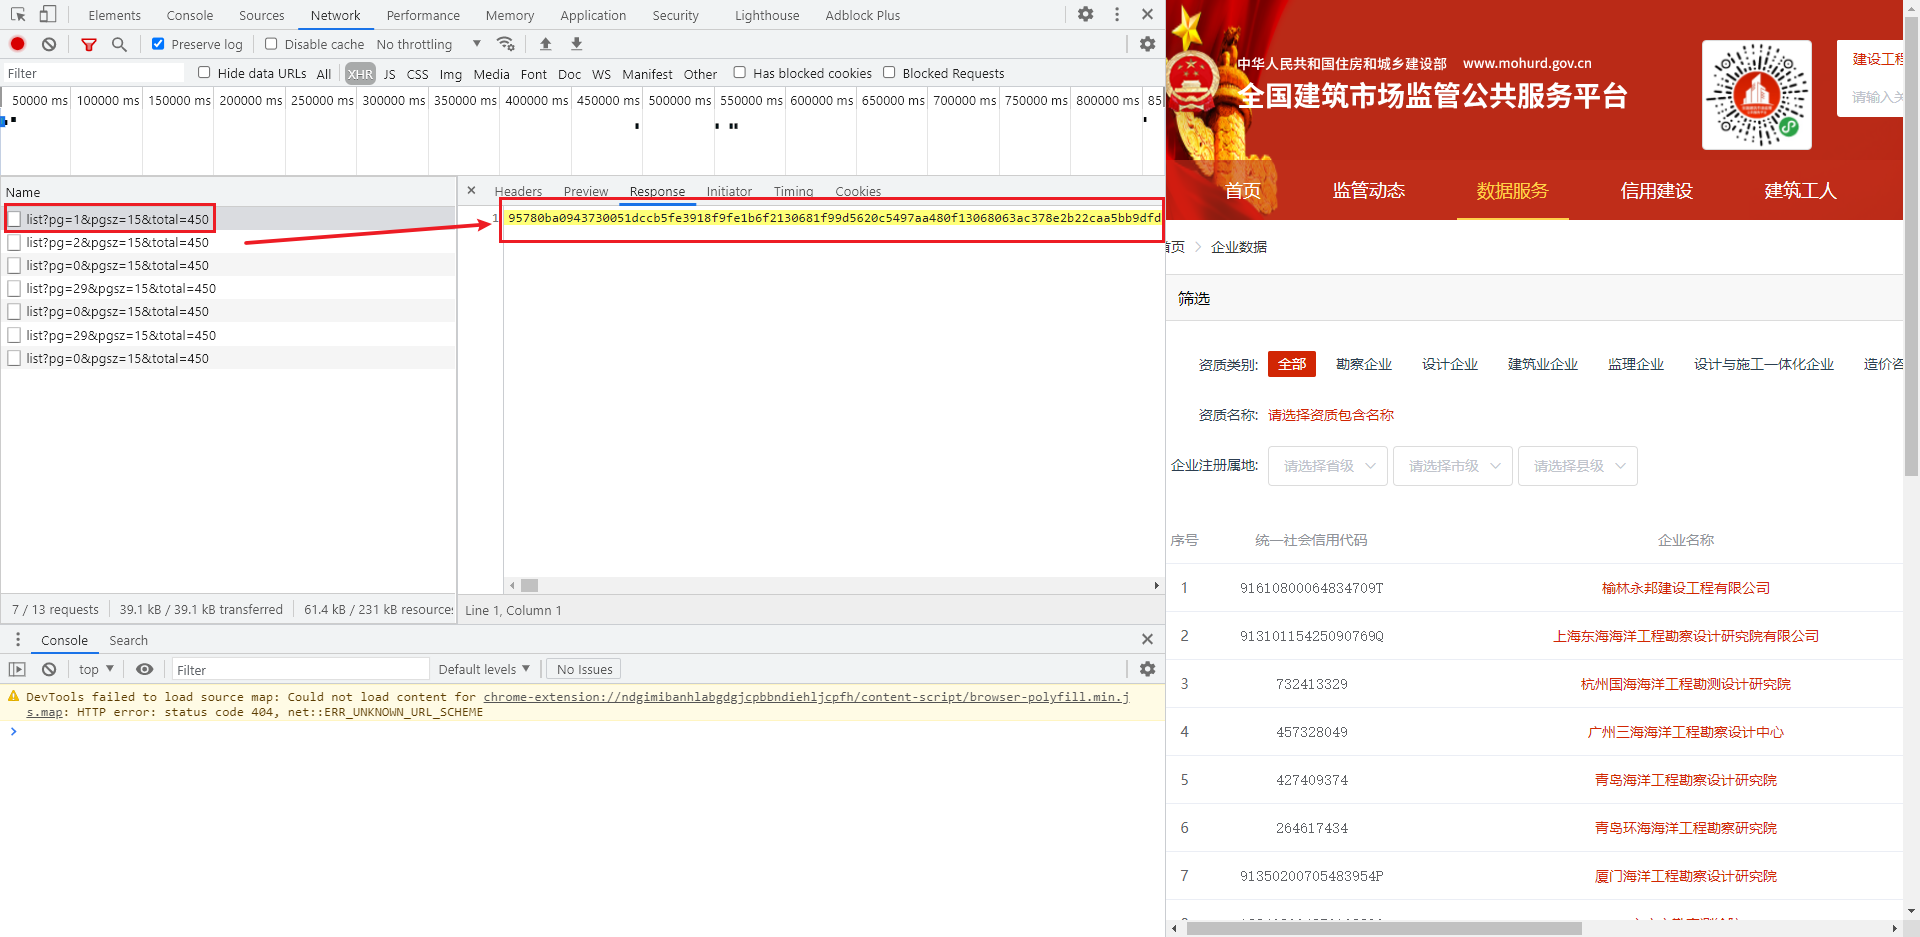
Task: Open 榆林永邦建设工程有限公司 company link
Action: click(1686, 588)
